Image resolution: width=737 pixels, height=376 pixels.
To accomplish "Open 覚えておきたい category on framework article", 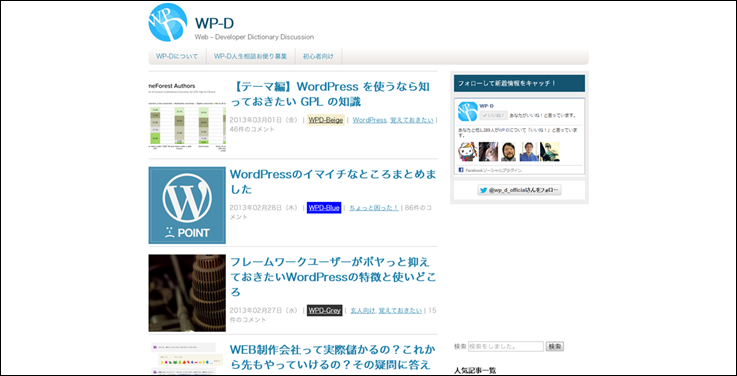I will pyautogui.click(x=400, y=311).
